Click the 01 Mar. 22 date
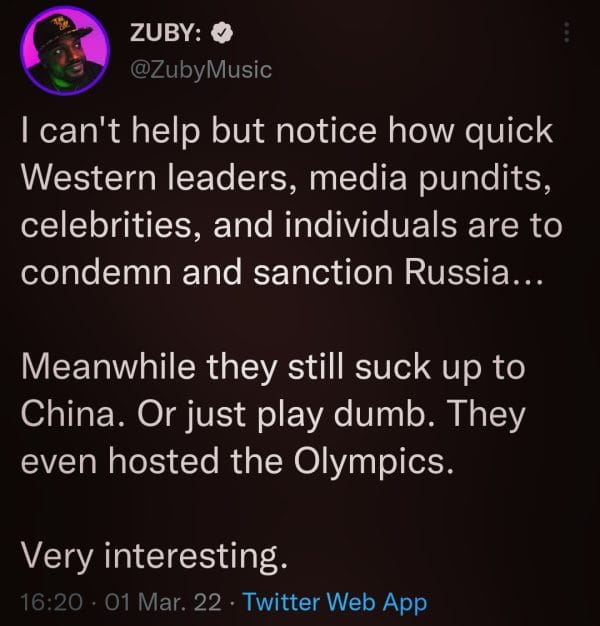The width and height of the screenshot is (600, 626). coord(163,602)
